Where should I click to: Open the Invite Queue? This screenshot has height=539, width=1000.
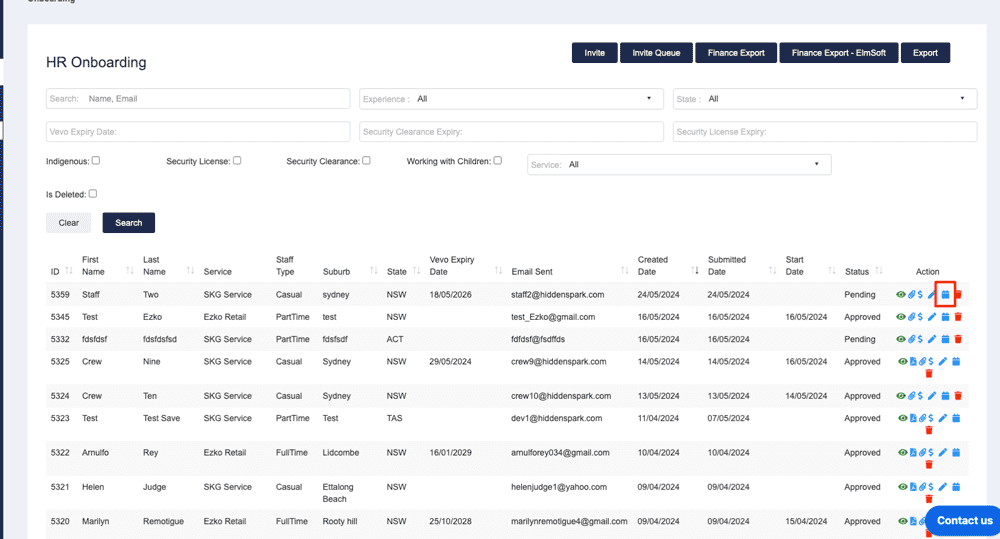point(656,53)
